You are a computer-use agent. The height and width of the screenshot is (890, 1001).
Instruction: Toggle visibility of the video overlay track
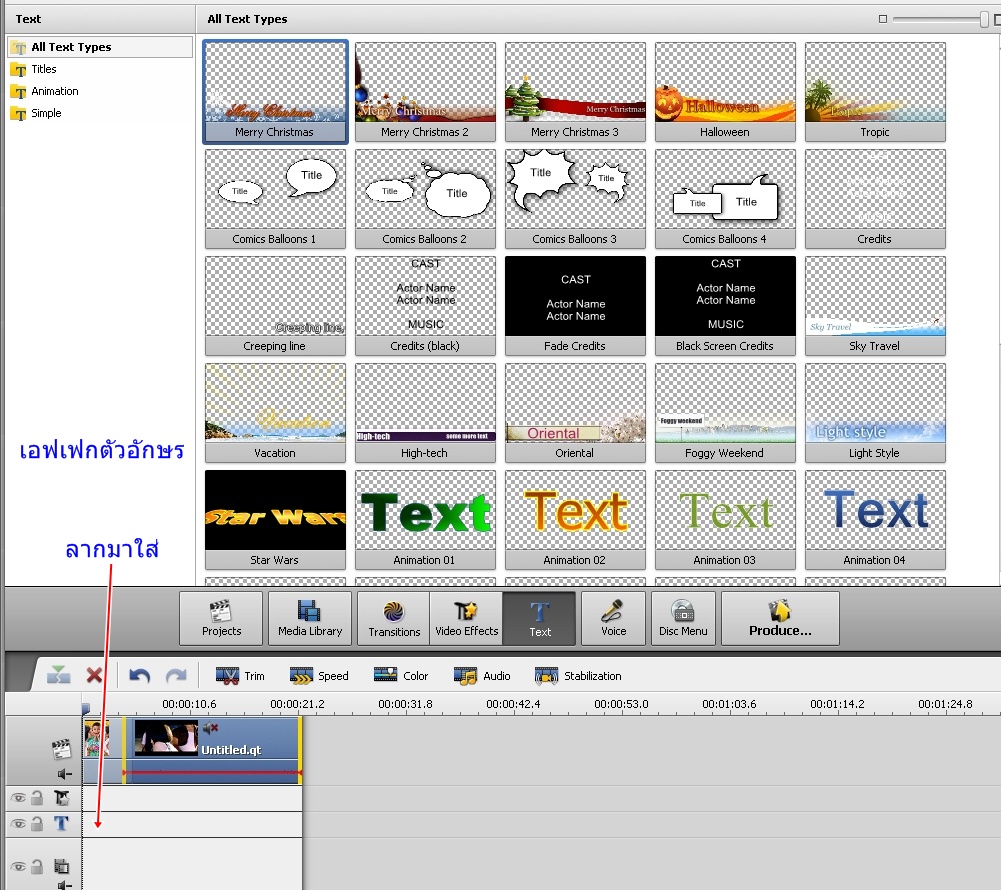(18, 866)
